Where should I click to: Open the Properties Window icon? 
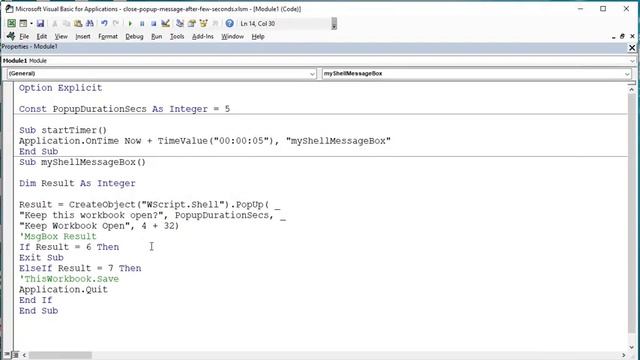coord(191,24)
